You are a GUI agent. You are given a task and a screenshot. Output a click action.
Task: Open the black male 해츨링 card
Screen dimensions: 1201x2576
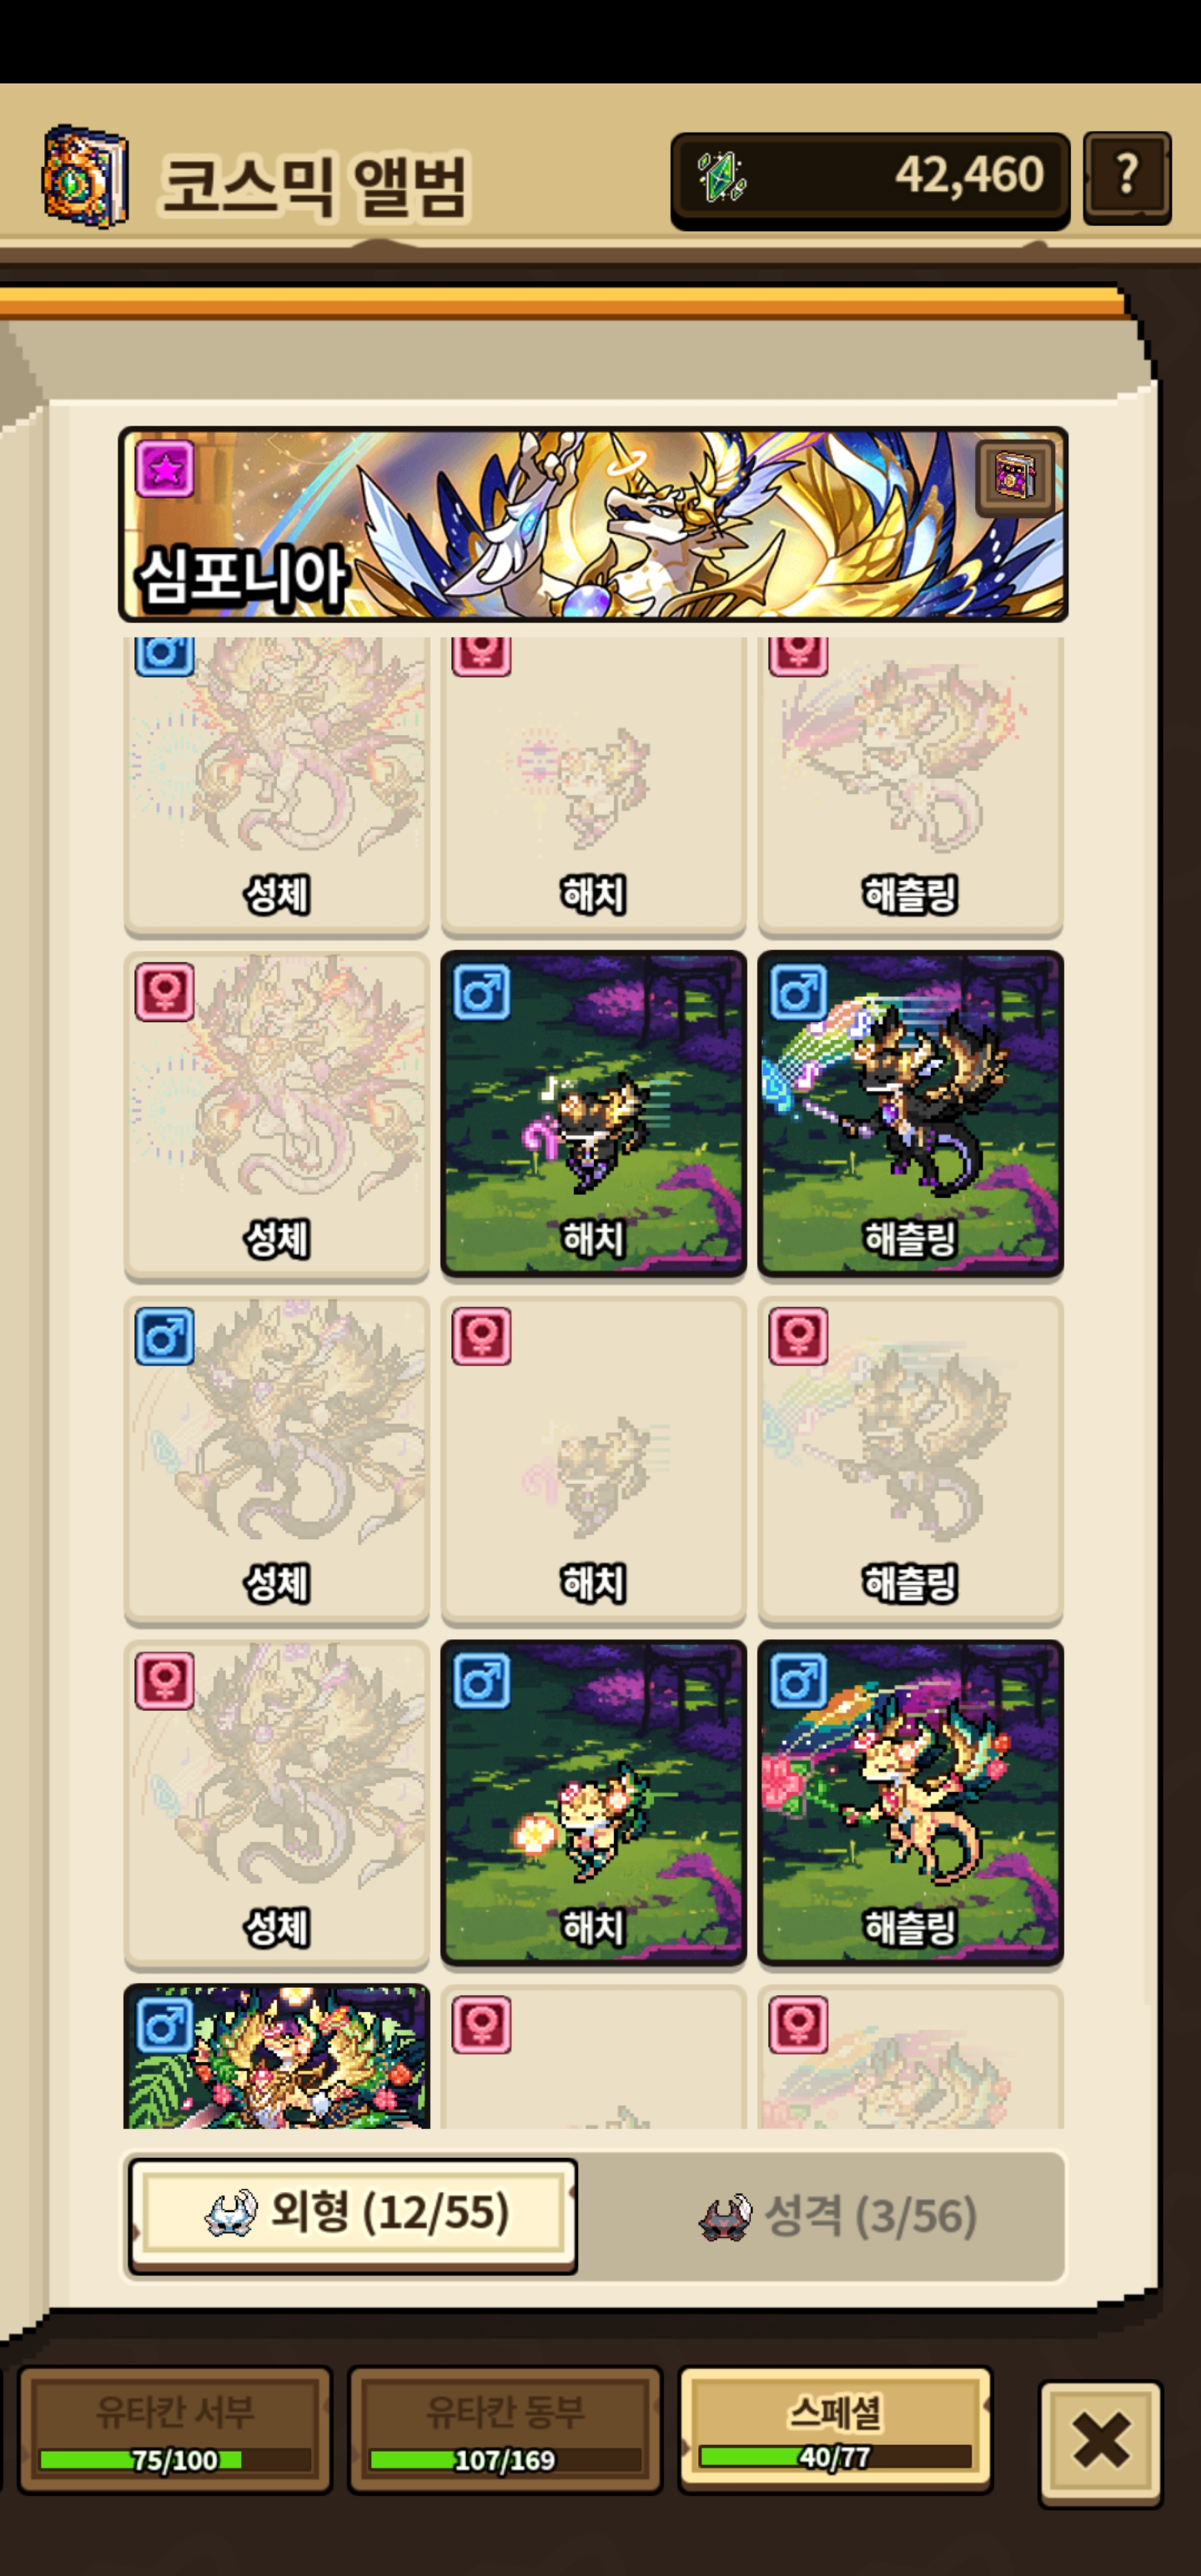[910, 1113]
